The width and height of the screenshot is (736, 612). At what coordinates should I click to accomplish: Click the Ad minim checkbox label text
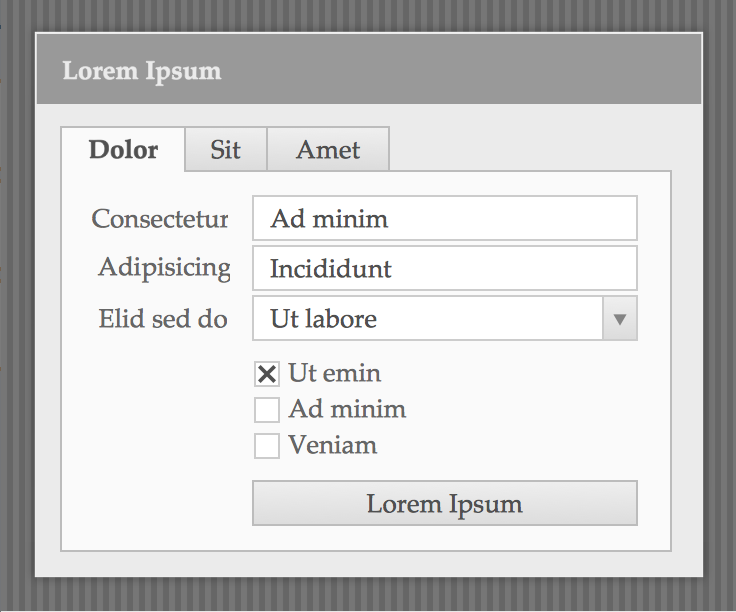click(347, 409)
